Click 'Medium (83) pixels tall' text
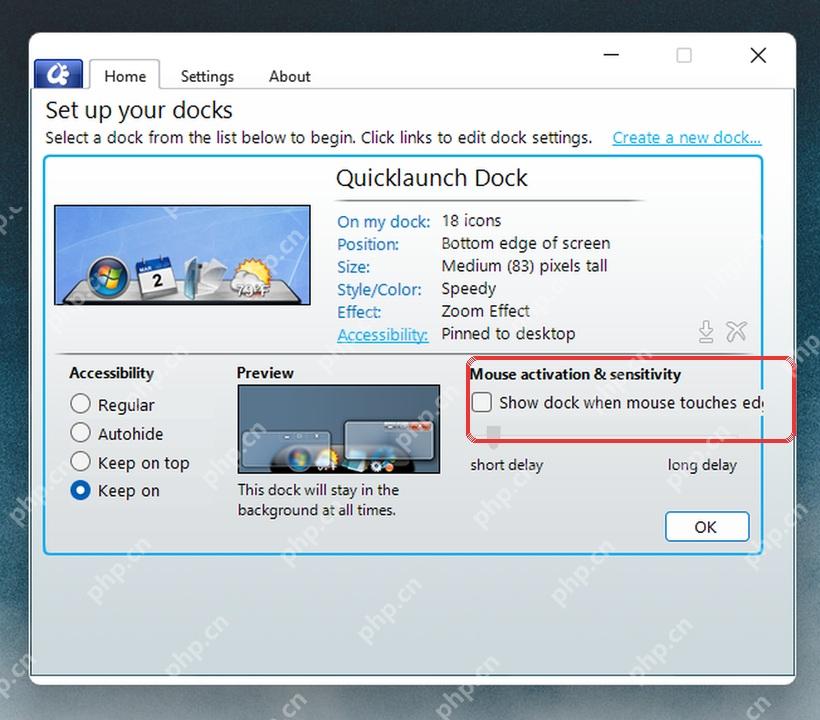 pos(524,266)
